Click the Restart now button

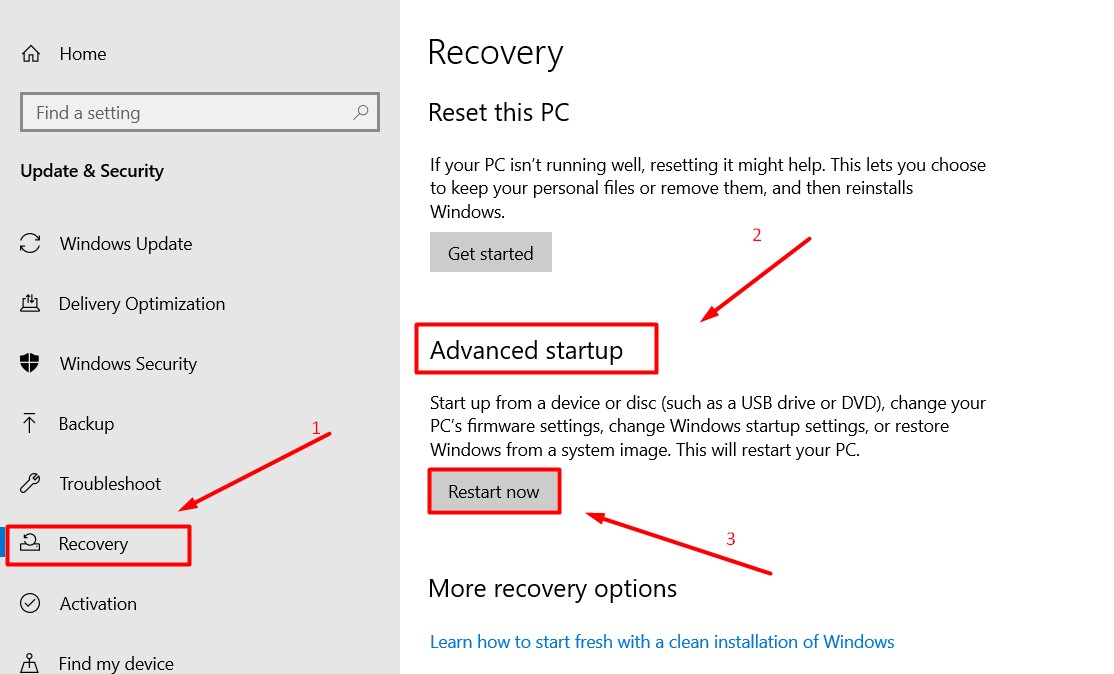coord(494,491)
